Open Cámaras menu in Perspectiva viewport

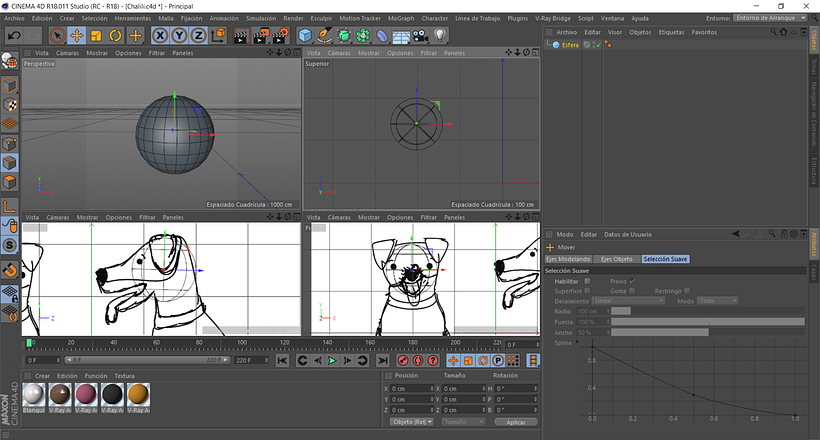click(x=67, y=53)
